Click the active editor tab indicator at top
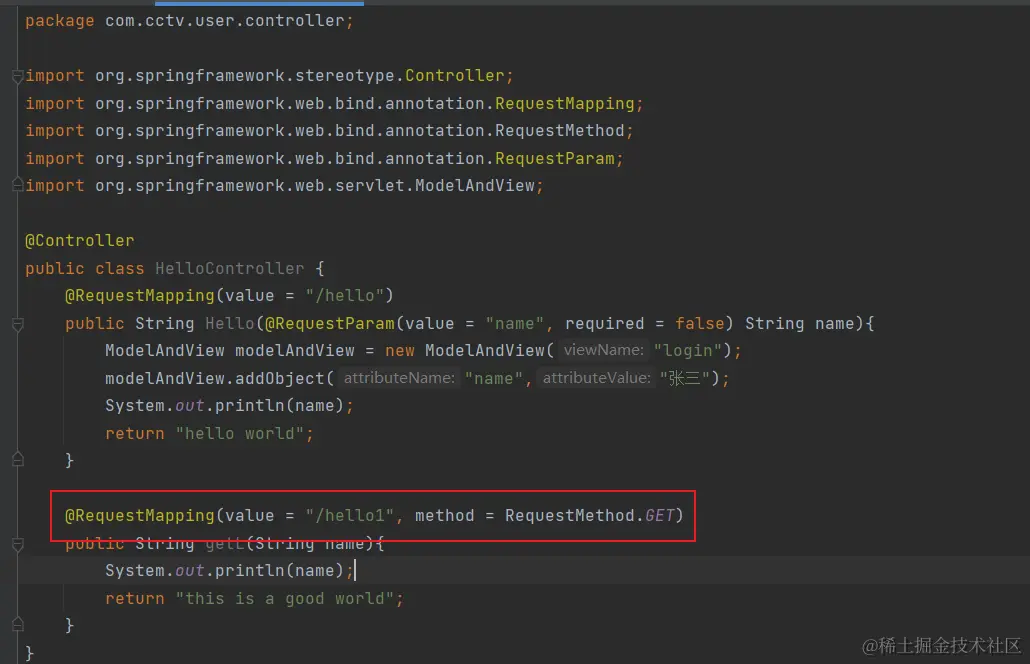This screenshot has width=1030, height=664. coord(259,3)
